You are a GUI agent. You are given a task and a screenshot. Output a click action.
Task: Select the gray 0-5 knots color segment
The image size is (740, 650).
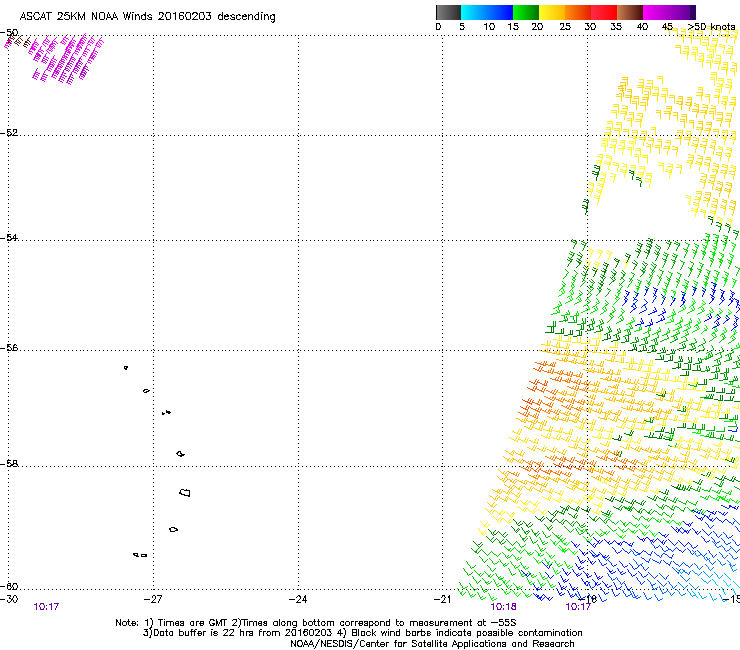tap(448, 12)
